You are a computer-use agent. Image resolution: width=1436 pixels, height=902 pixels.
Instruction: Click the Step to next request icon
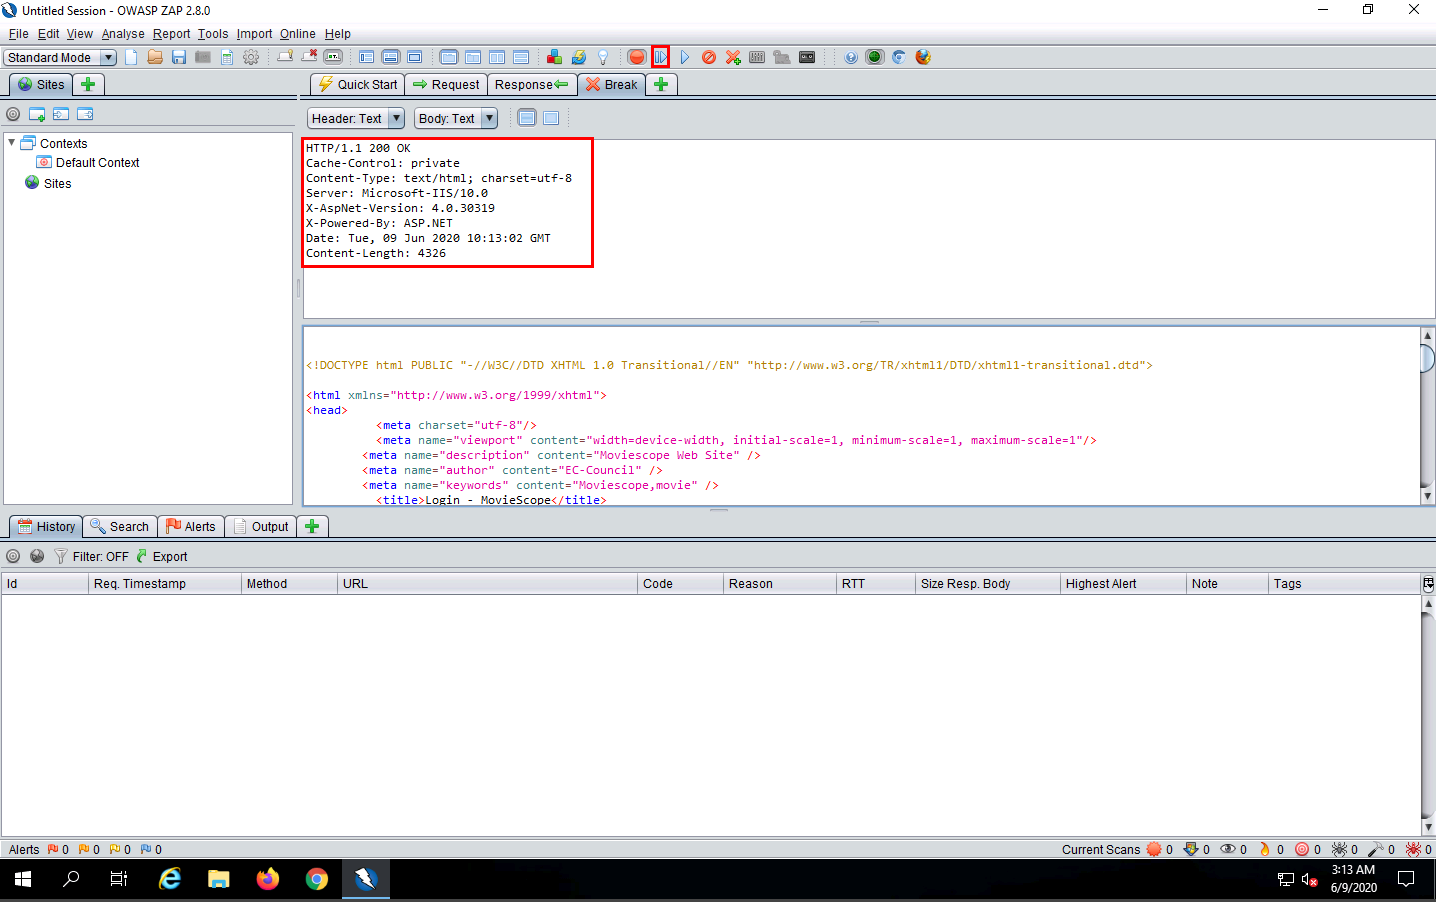click(x=661, y=57)
